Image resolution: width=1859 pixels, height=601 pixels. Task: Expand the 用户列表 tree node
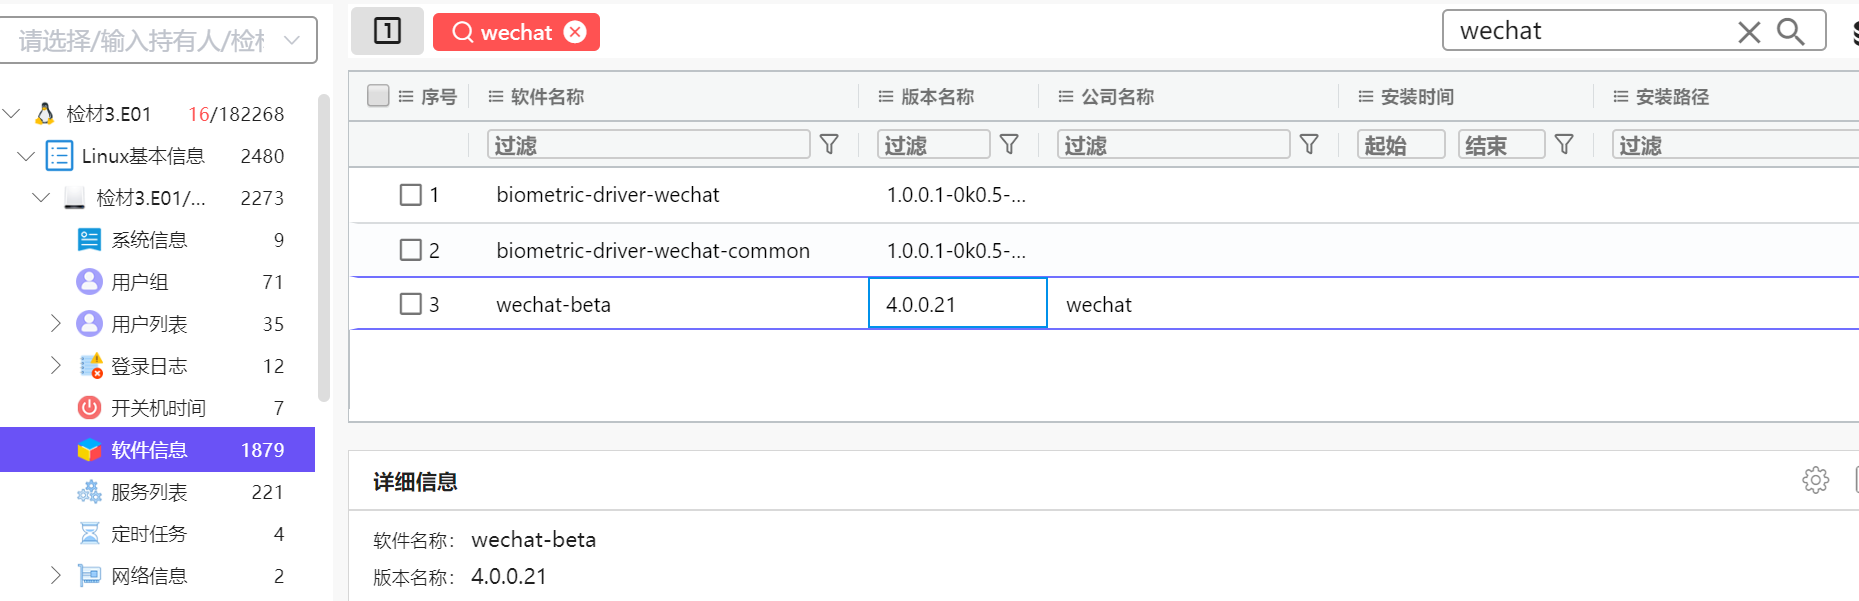point(56,323)
